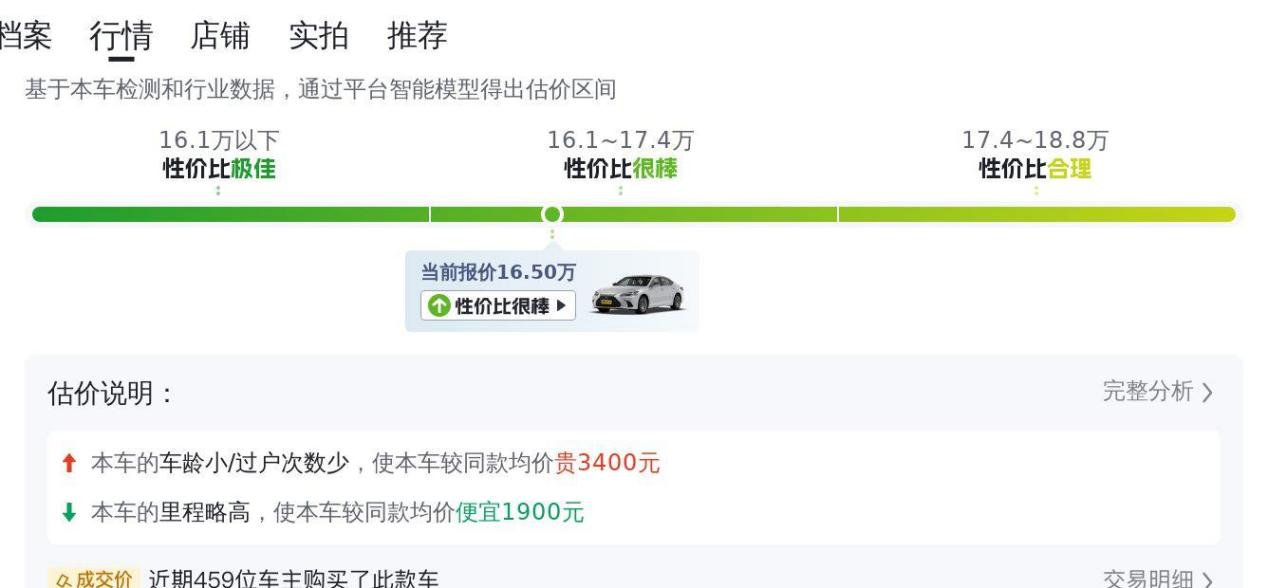Click the white marker on the price bar

pos(551,214)
